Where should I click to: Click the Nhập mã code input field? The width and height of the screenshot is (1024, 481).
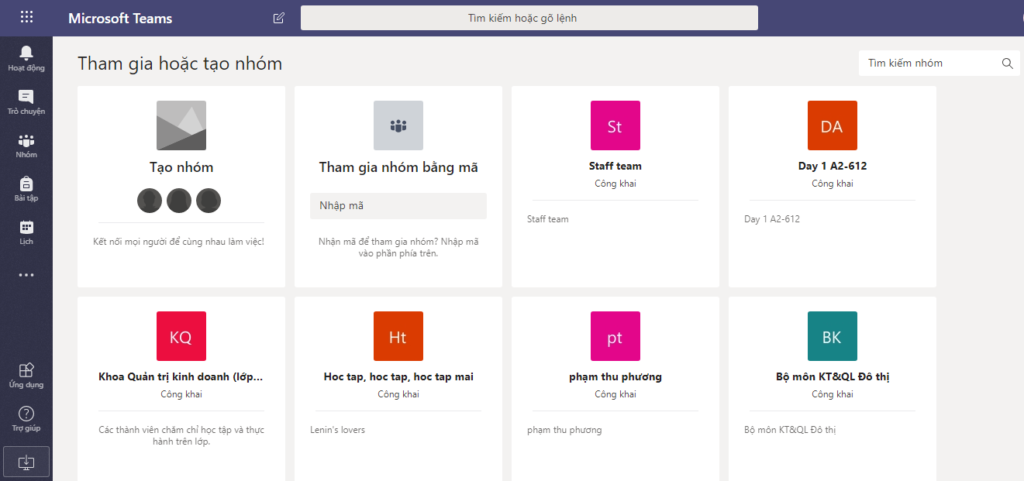(x=398, y=206)
